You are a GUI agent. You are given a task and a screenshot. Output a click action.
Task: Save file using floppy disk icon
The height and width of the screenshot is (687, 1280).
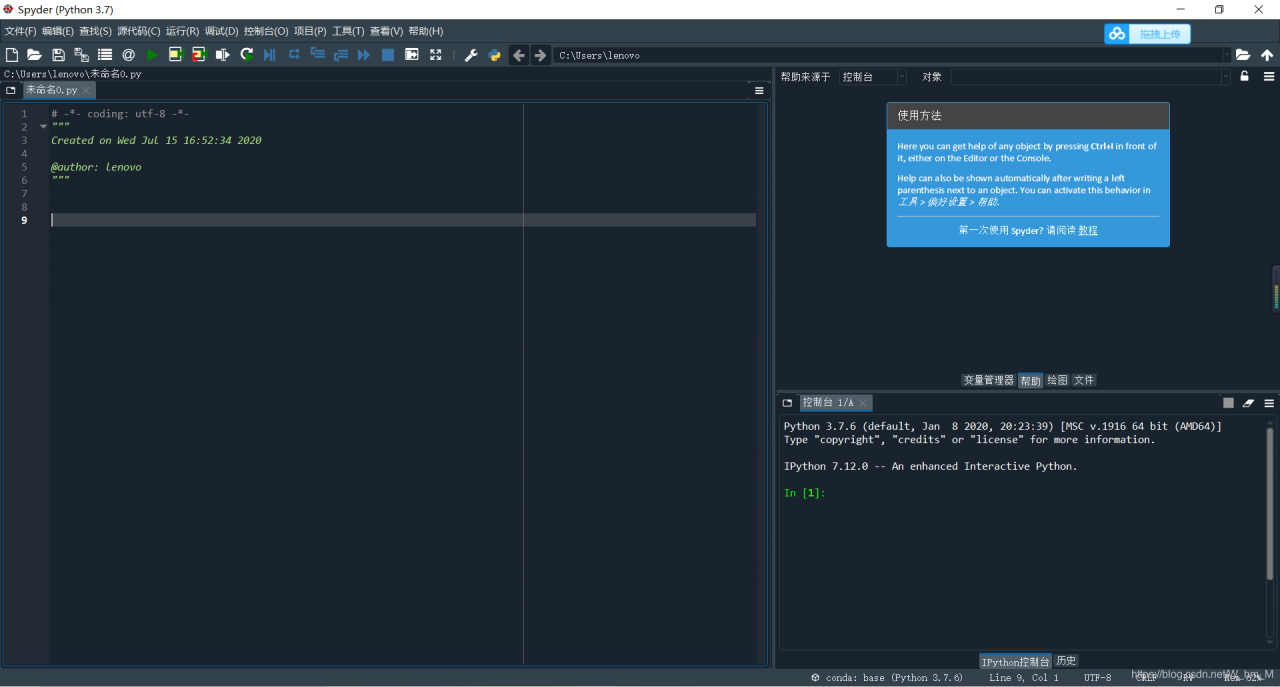[58, 55]
